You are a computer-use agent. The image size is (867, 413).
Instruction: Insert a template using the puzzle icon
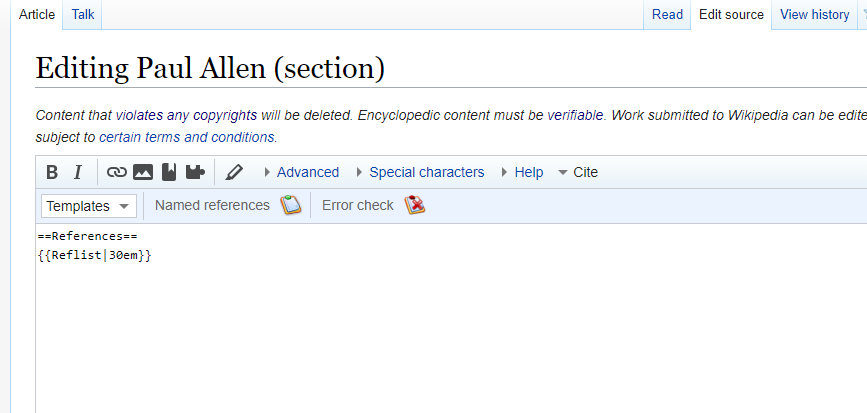click(x=195, y=172)
